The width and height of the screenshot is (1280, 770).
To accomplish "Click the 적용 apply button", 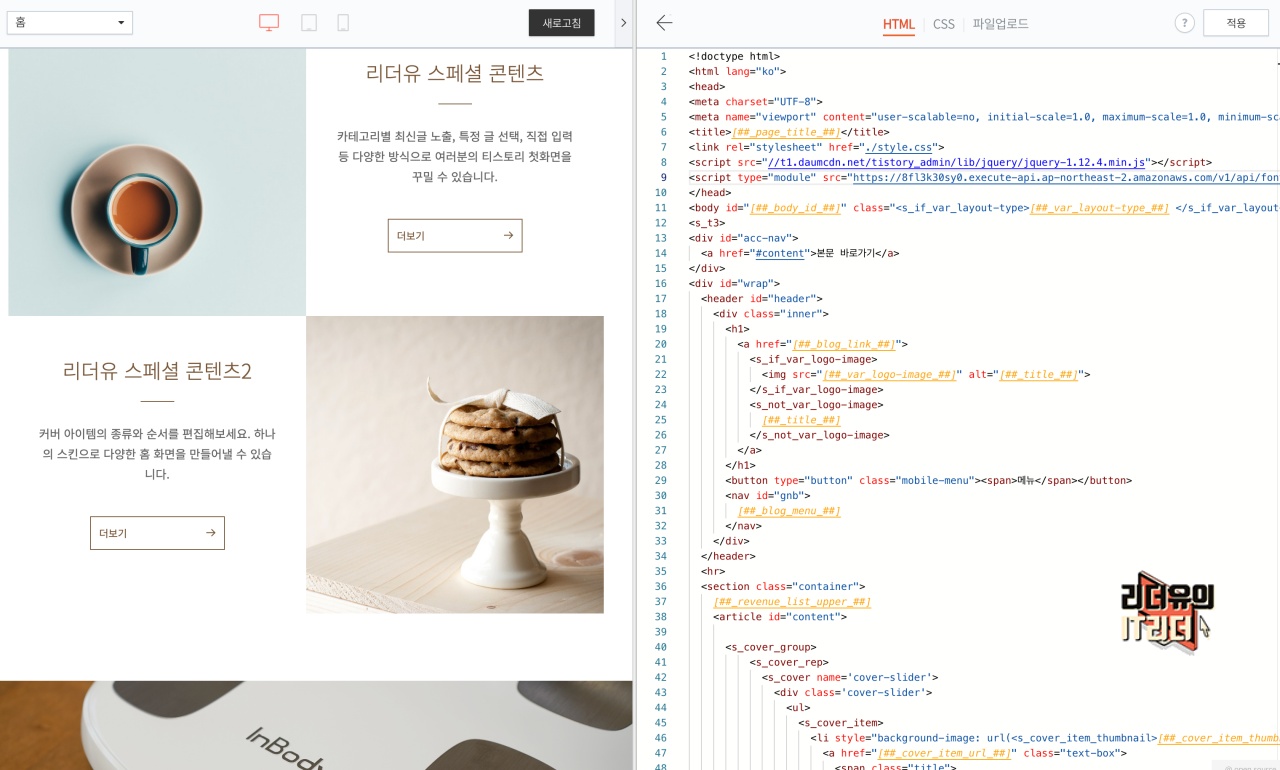I will click(1236, 23).
